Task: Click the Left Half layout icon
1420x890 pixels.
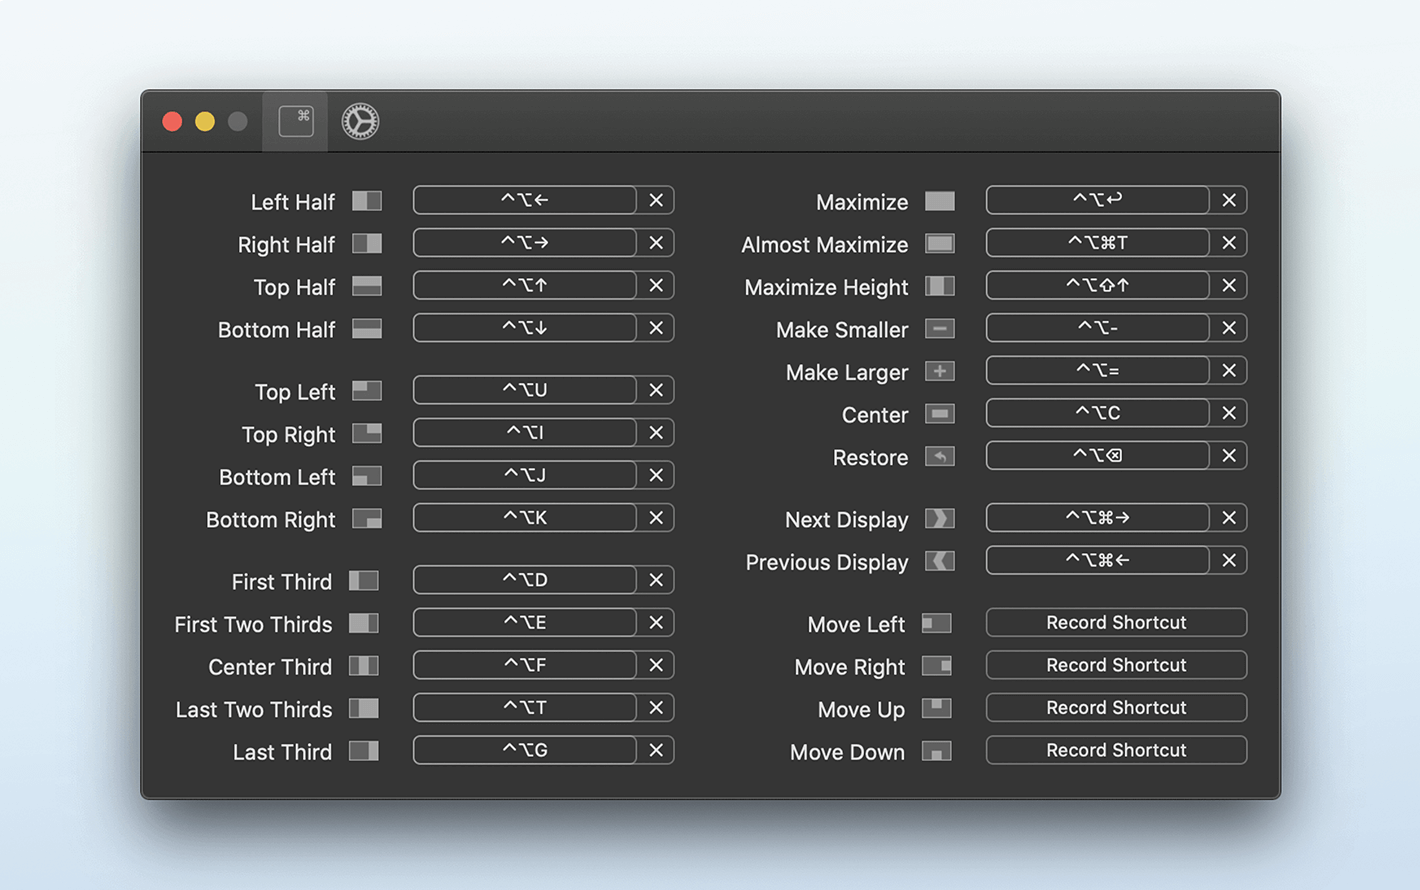Action: 367,201
